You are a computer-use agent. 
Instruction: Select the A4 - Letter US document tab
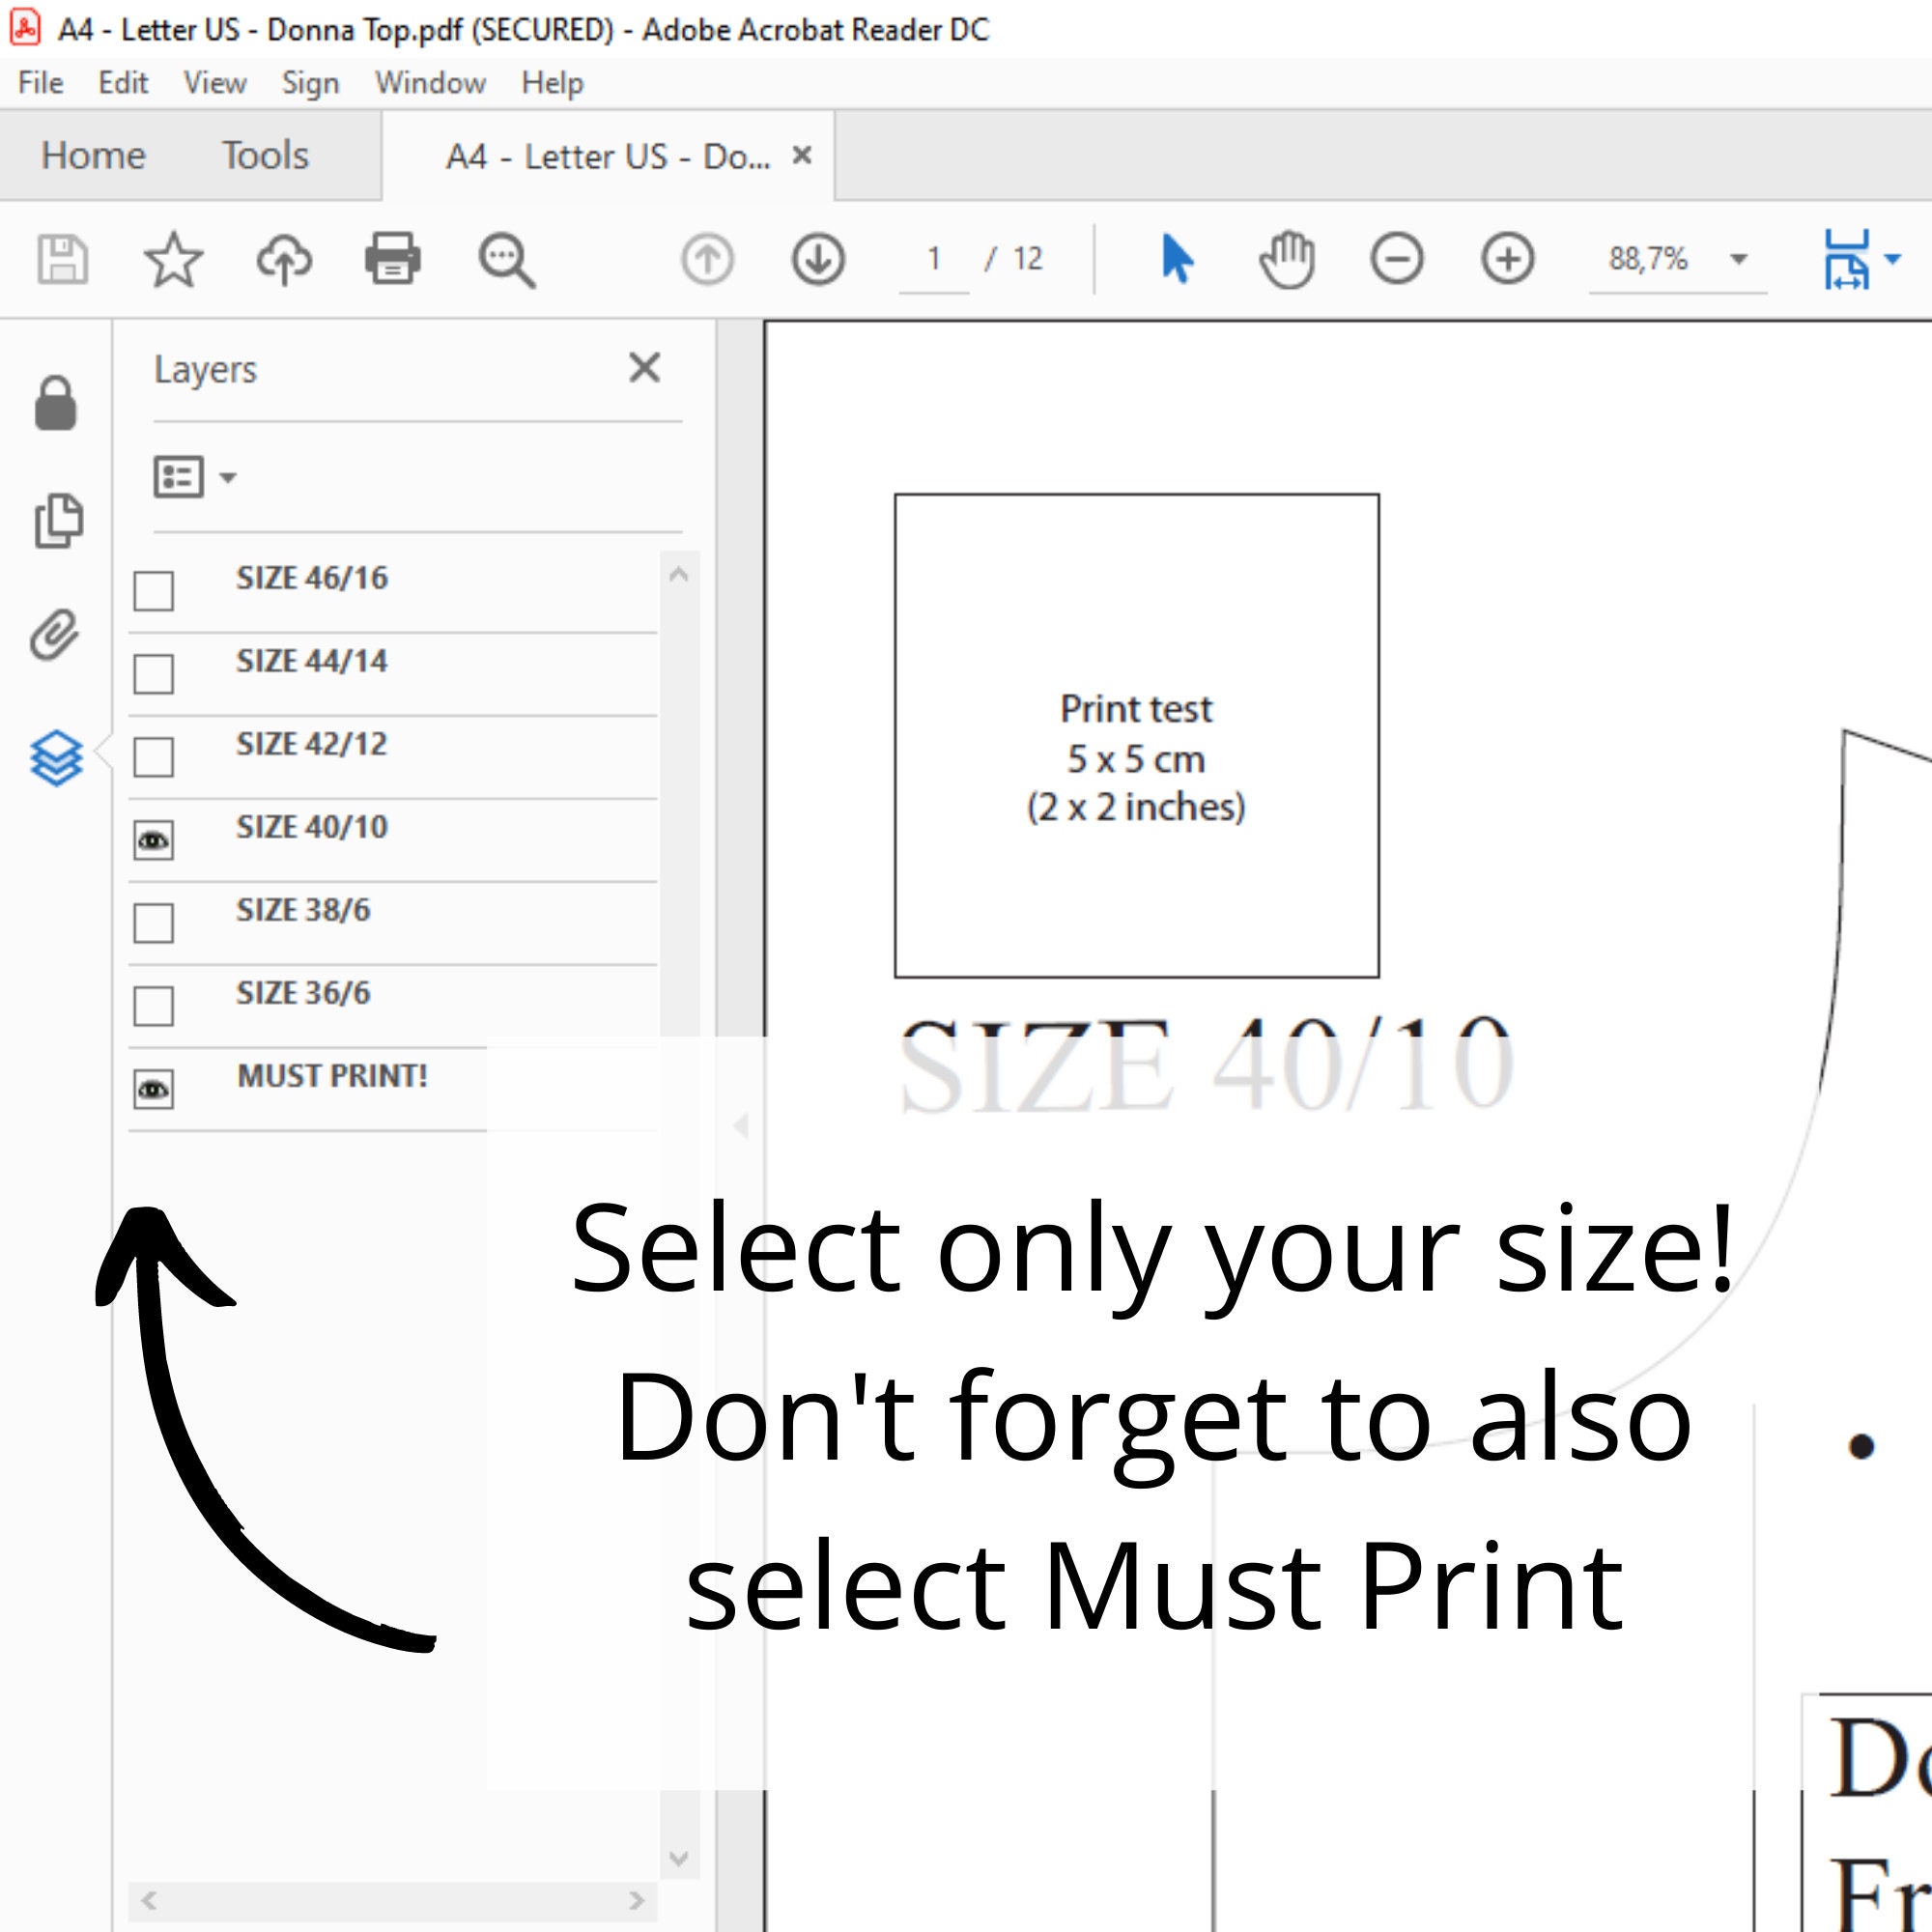tap(608, 156)
